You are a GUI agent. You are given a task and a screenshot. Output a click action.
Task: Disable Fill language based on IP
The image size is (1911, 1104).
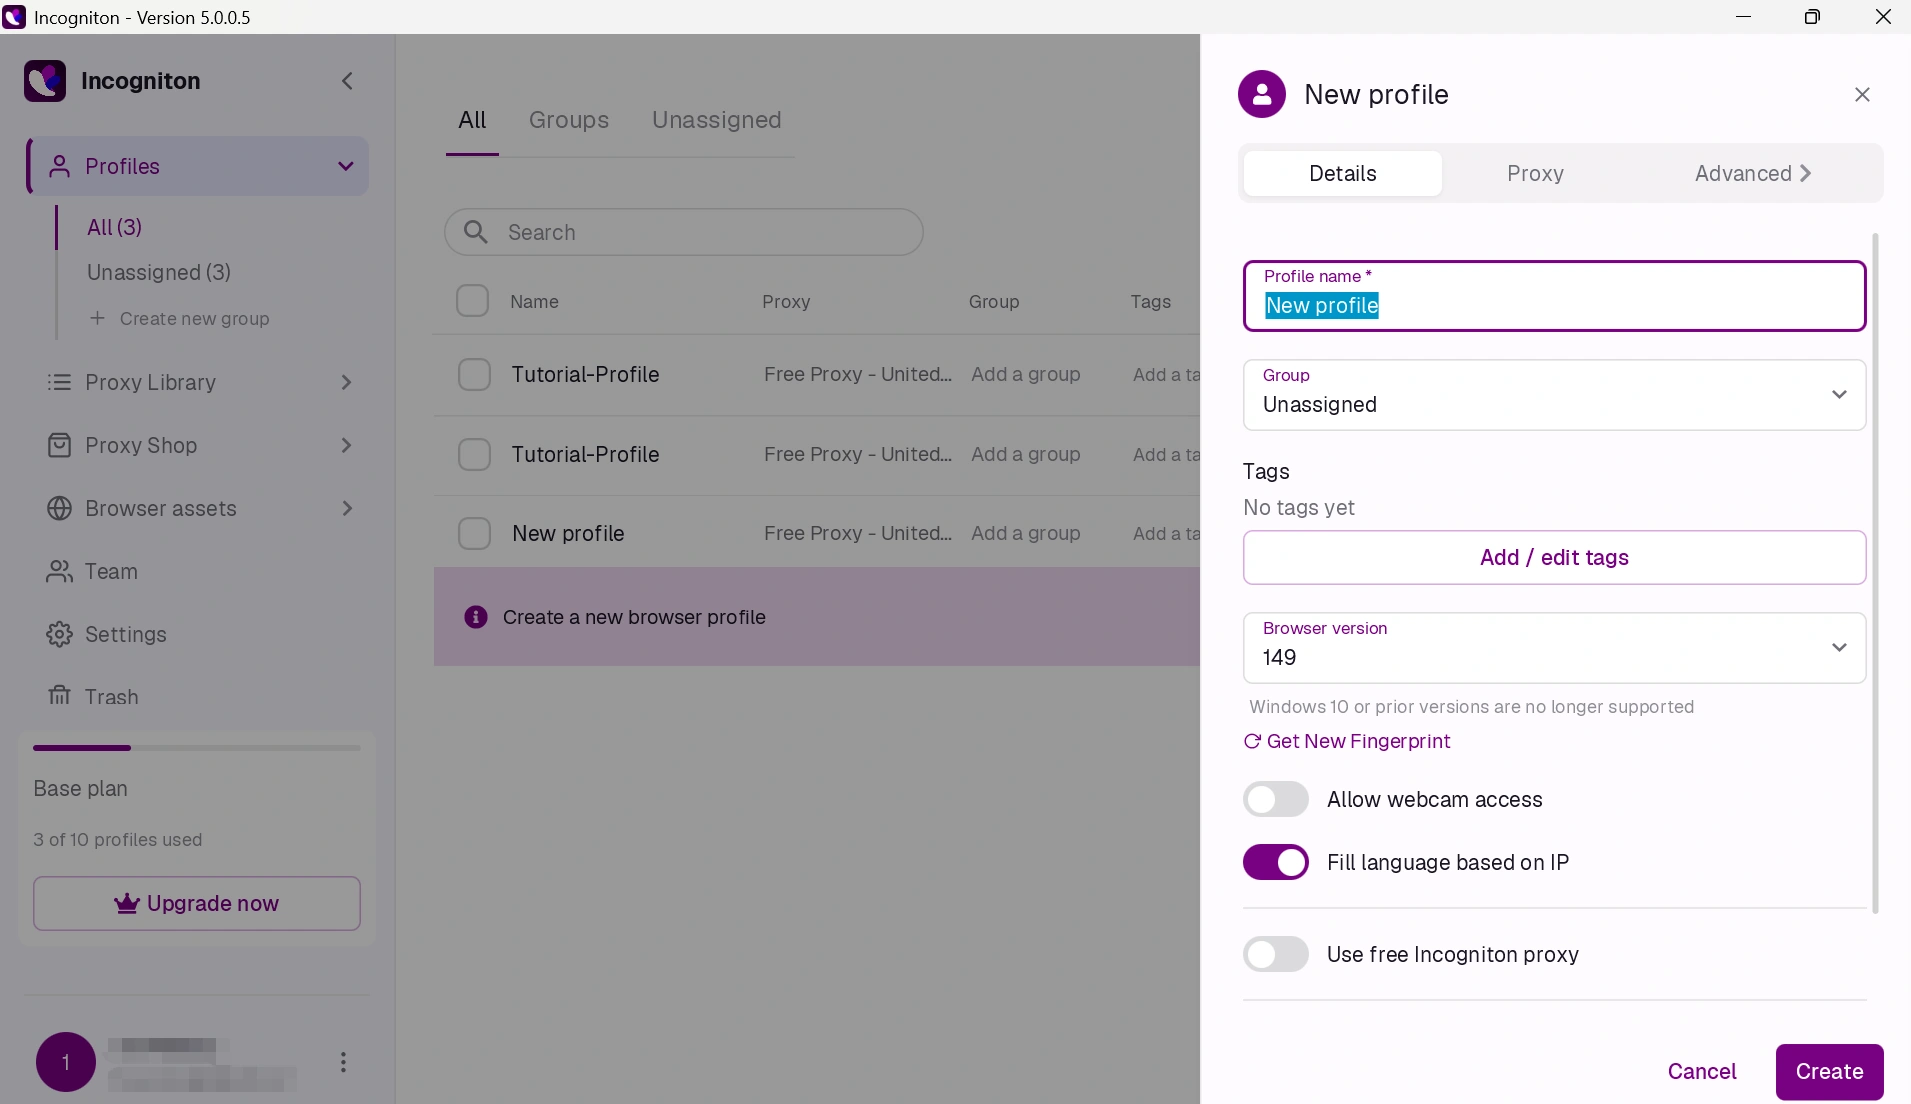tap(1275, 862)
